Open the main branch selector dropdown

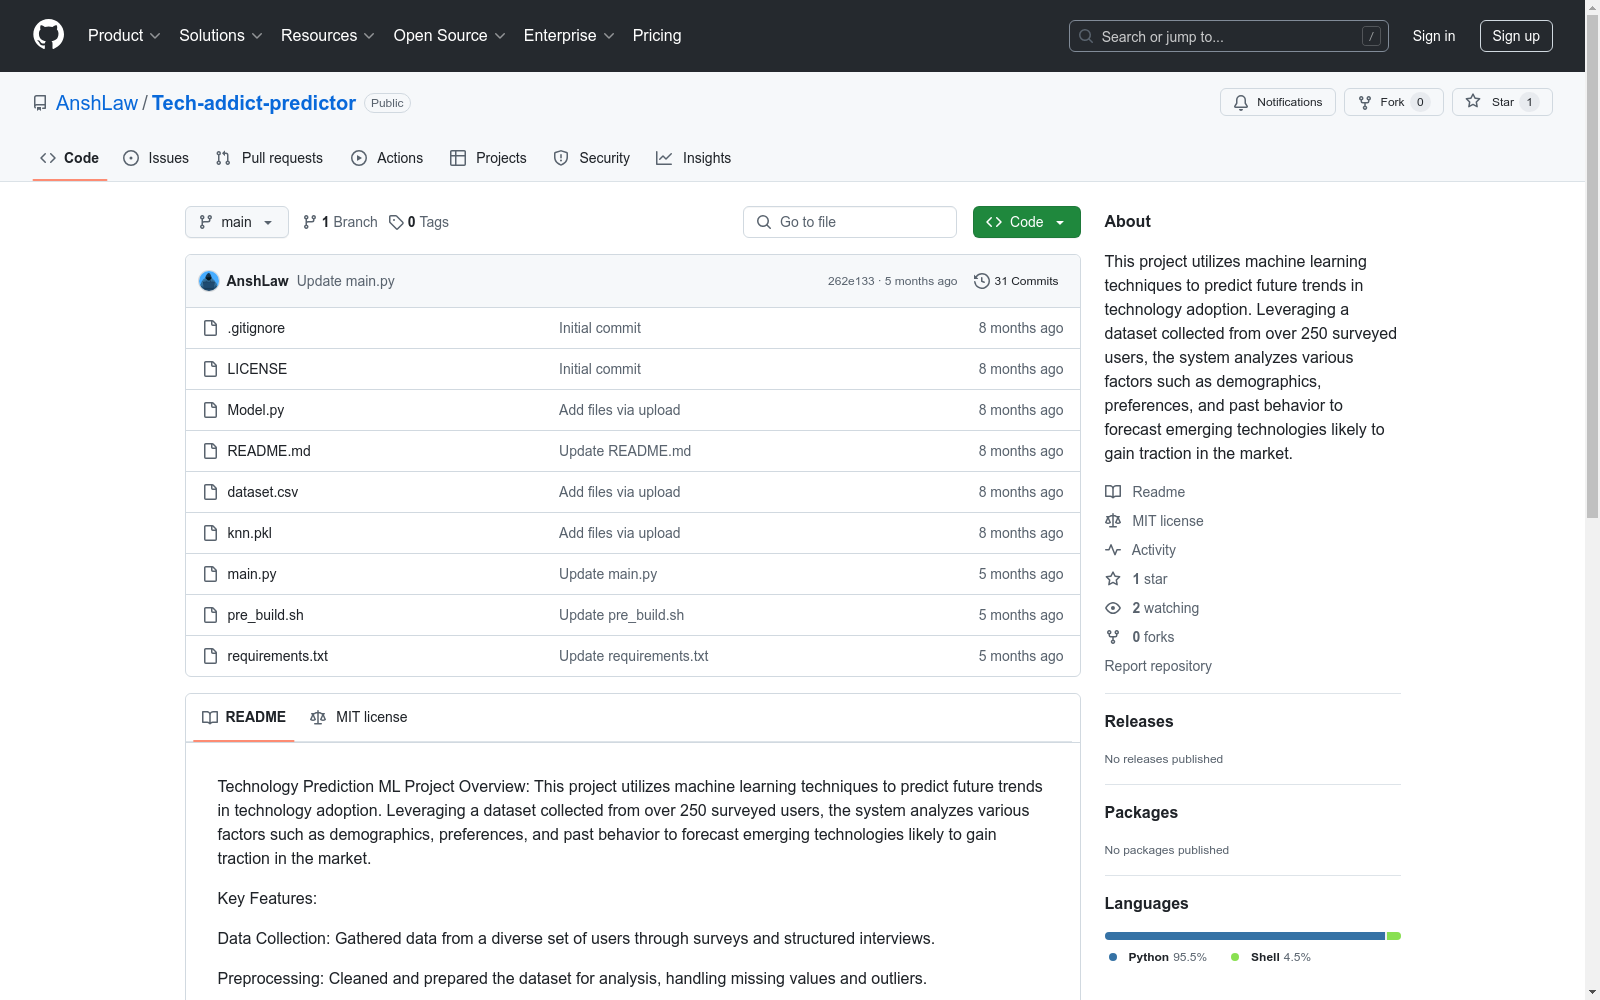pyautogui.click(x=237, y=222)
